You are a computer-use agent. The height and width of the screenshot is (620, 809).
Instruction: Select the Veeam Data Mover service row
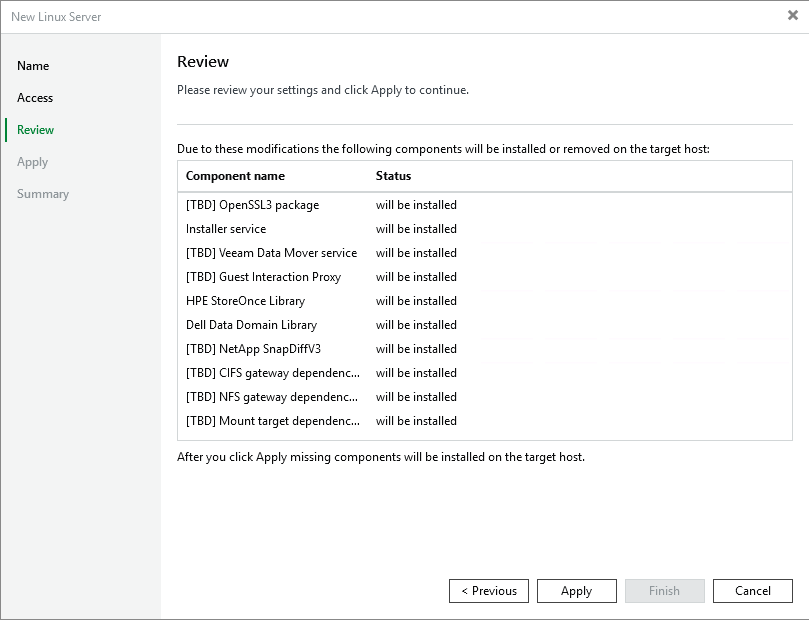tap(271, 253)
